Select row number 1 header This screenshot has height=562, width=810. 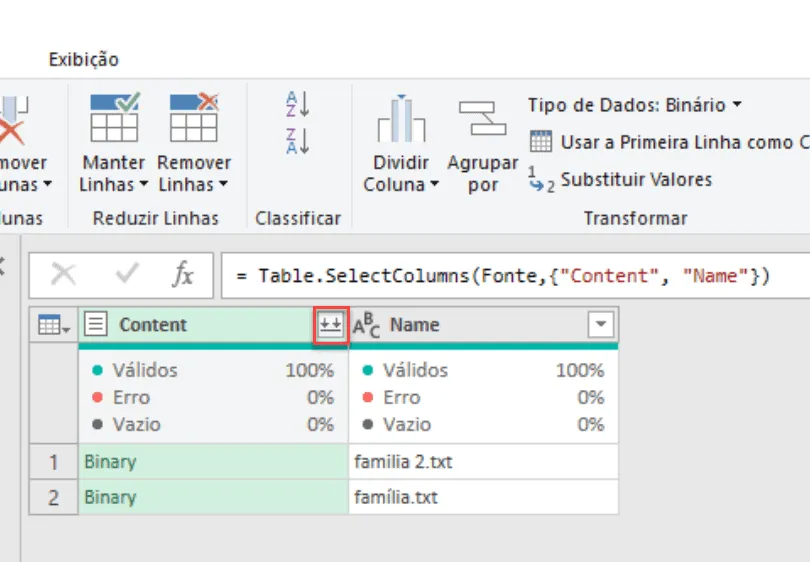coord(54,462)
